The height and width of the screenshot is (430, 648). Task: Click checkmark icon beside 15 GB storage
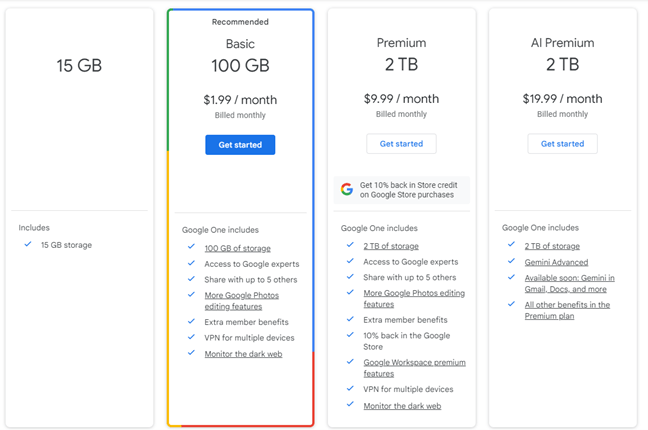pyautogui.click(x=28, y=245)
